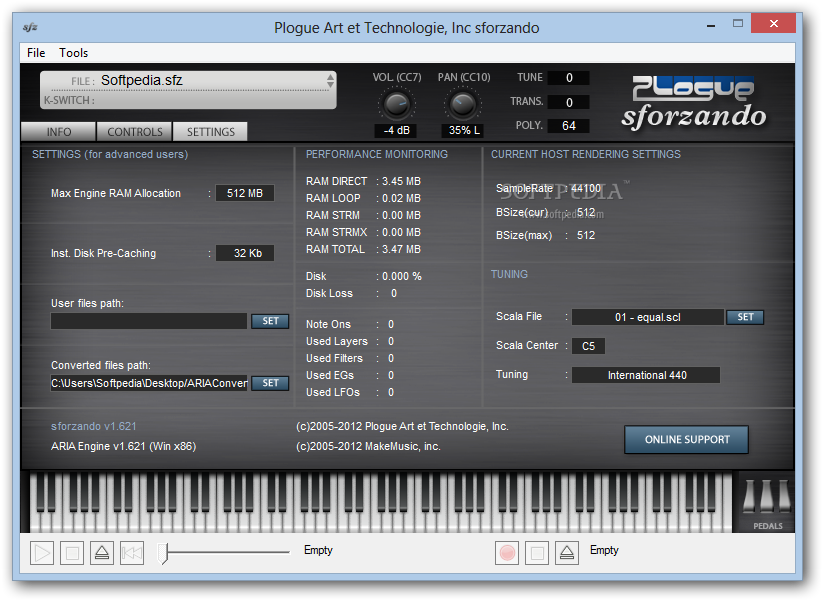Click the MIDI player rewind to start button

[132, 553]
